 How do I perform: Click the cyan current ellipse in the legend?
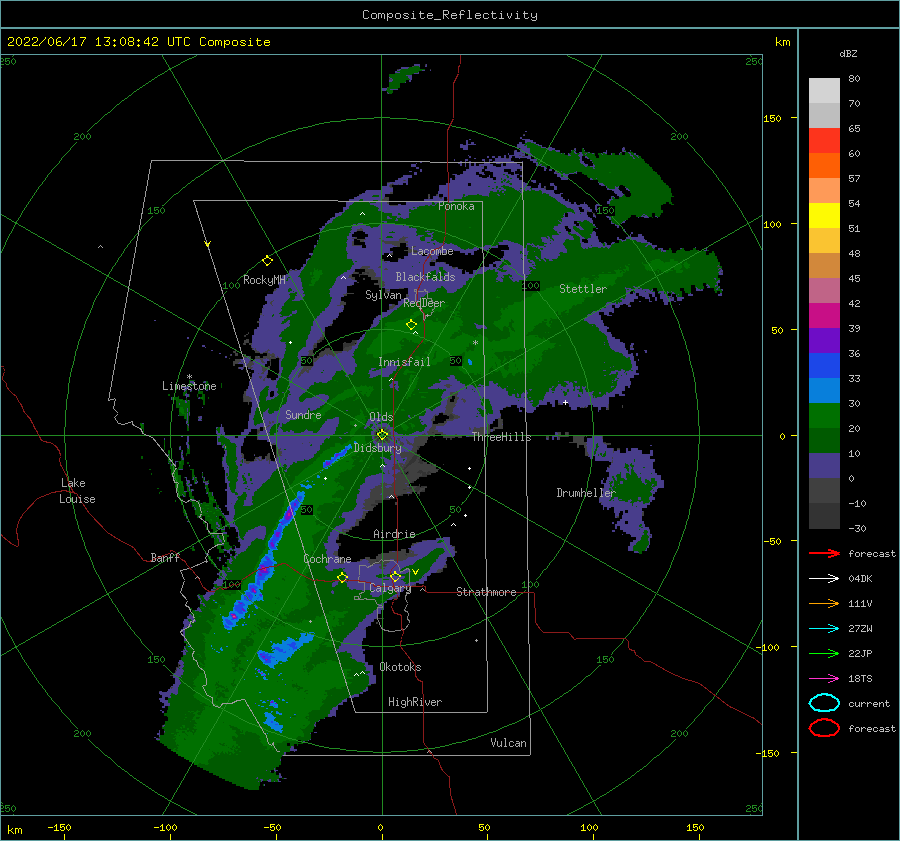(x=824, y=703)
